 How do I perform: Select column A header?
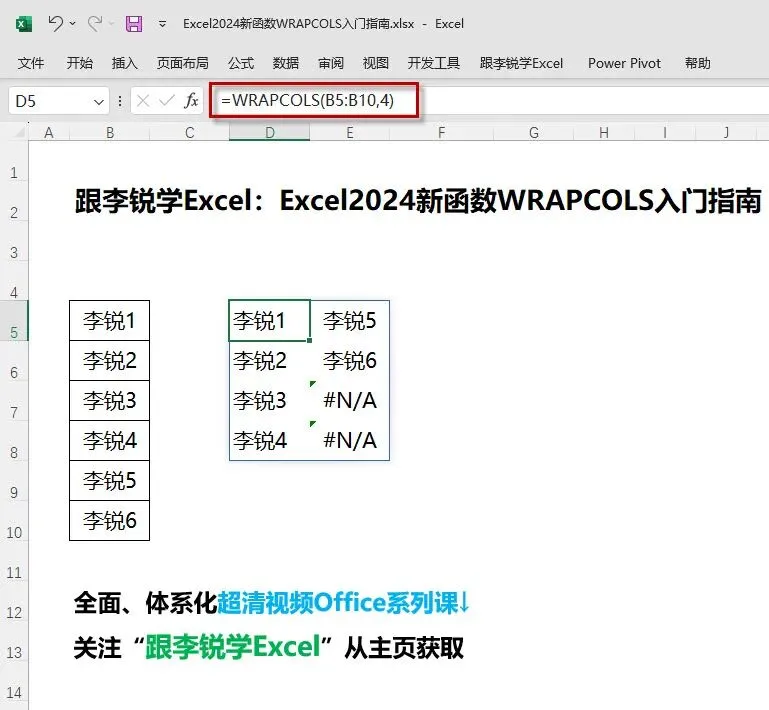pos(49,132)
